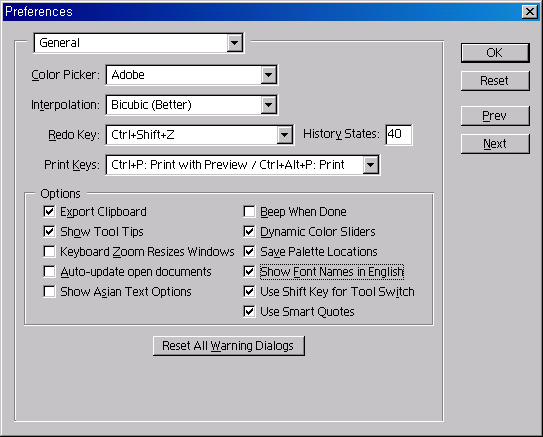Enable Keyboard Zoom Resizes Windows
543x437 pixels.
click(49, 251)
